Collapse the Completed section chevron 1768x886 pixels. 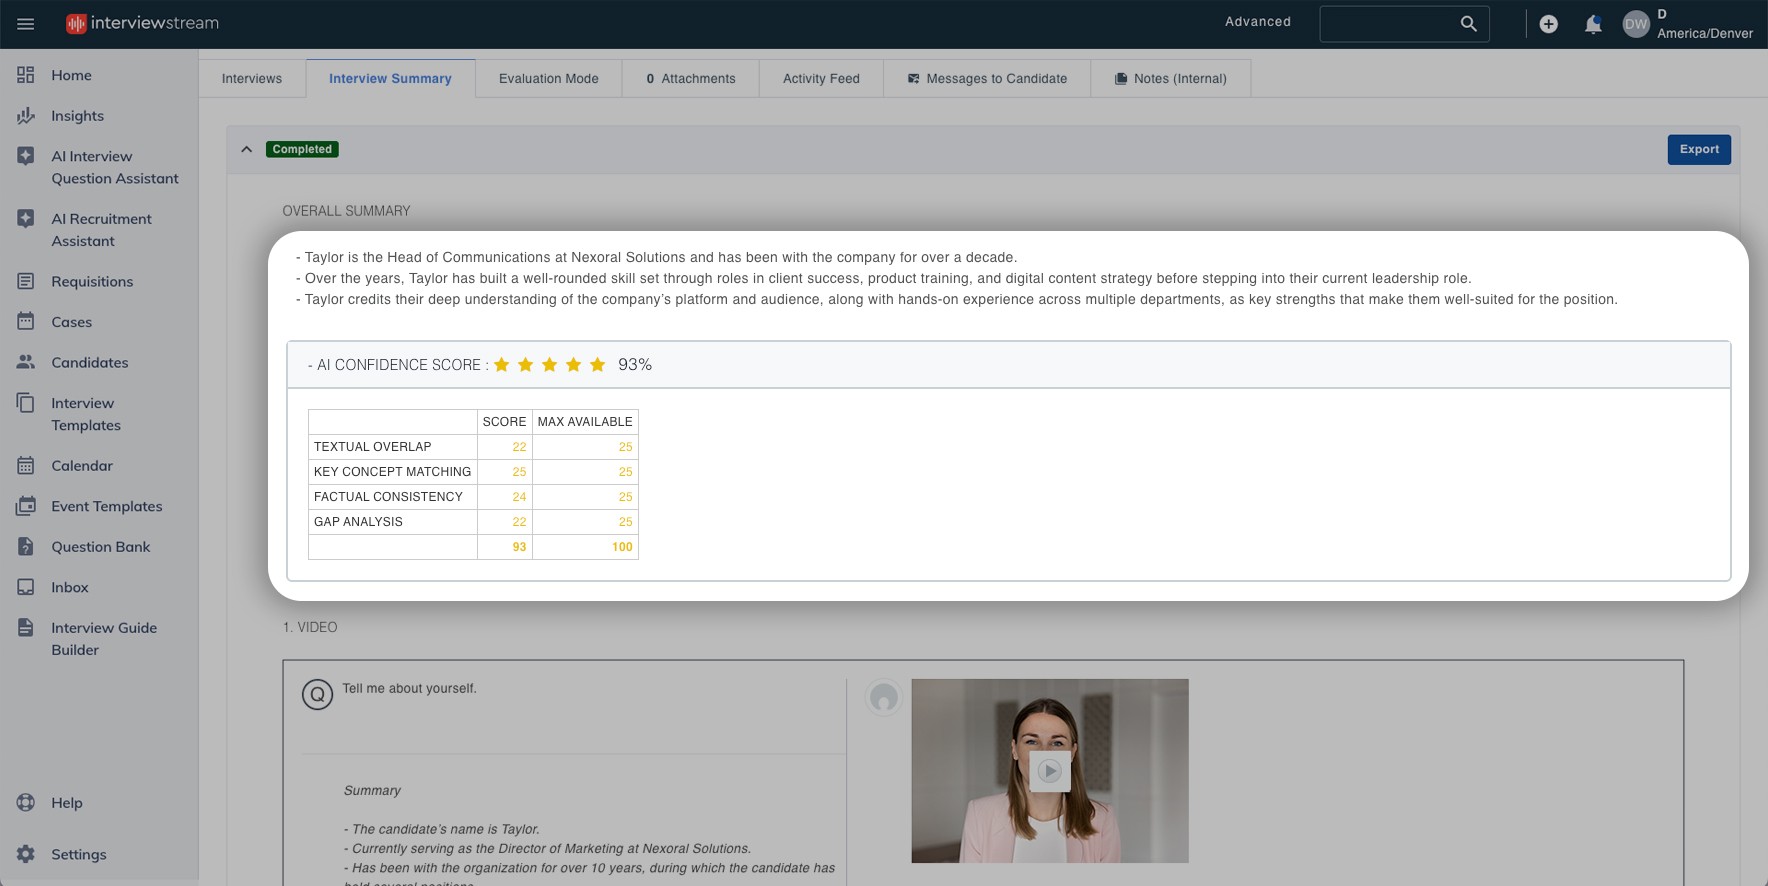click(x=247, y=149)
